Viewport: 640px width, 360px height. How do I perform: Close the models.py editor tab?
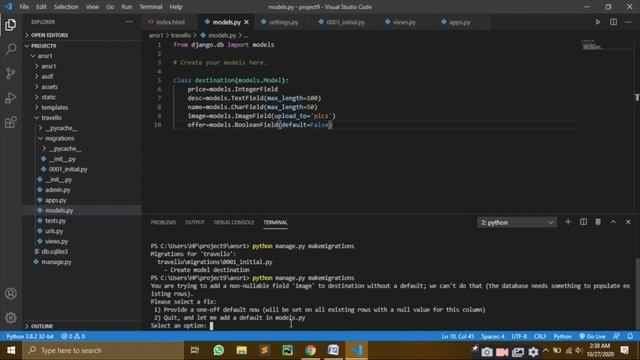246,22
